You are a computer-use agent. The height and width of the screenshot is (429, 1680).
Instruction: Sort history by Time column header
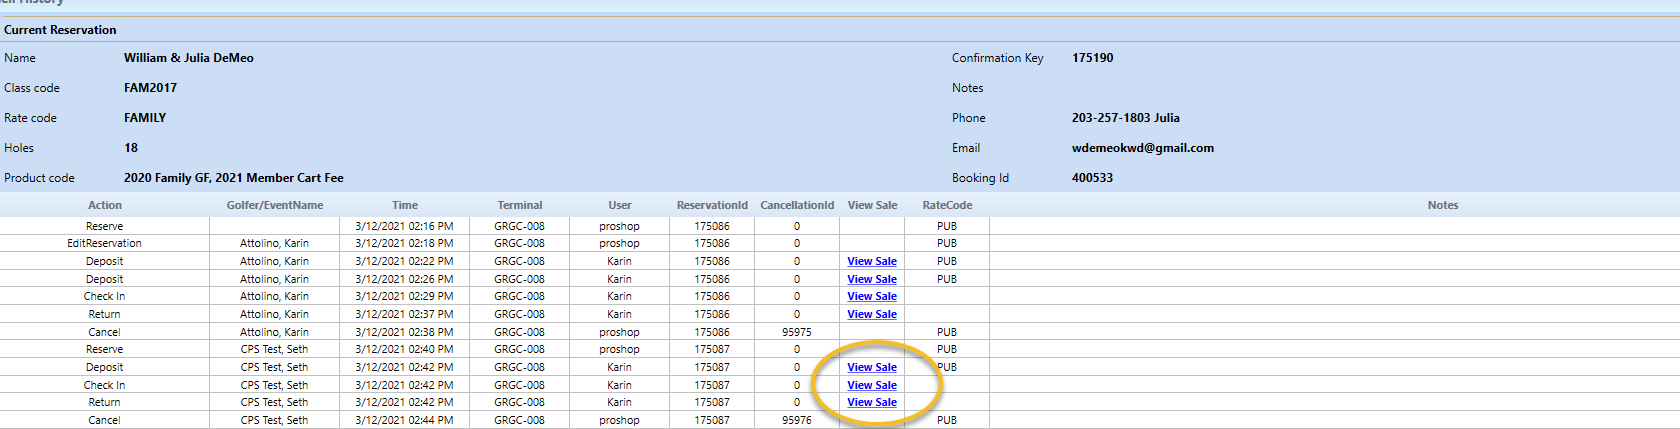click(x=404, y=205)
